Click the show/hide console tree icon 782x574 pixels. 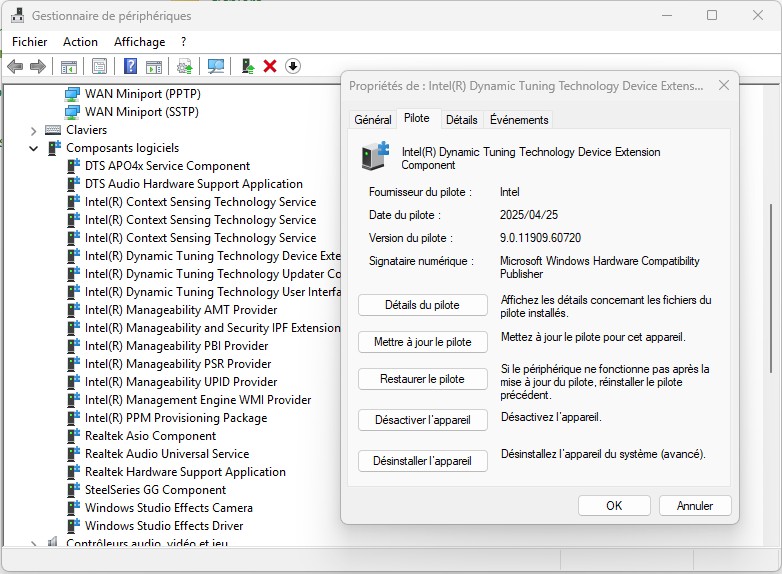pyautogui.click(x=69, y=66)
